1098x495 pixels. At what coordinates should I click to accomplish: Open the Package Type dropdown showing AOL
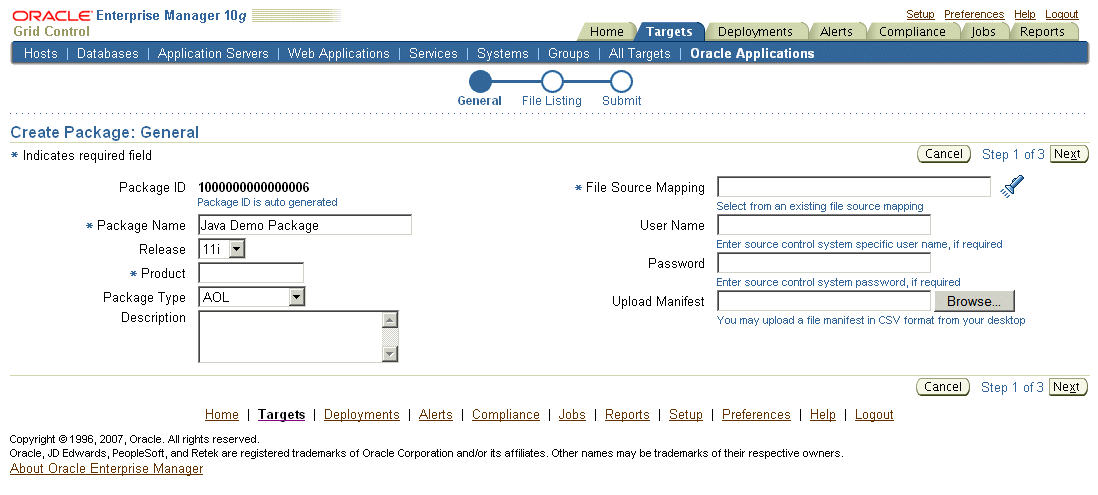pyautogui.click(x=251, y=297)
